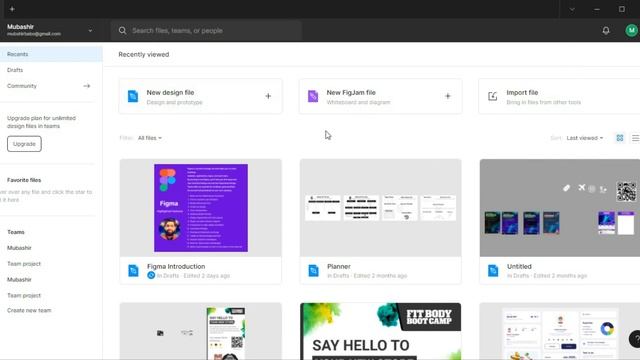Click the Teams heading
The image size is (640, 360).
click(x=16, y=232)
